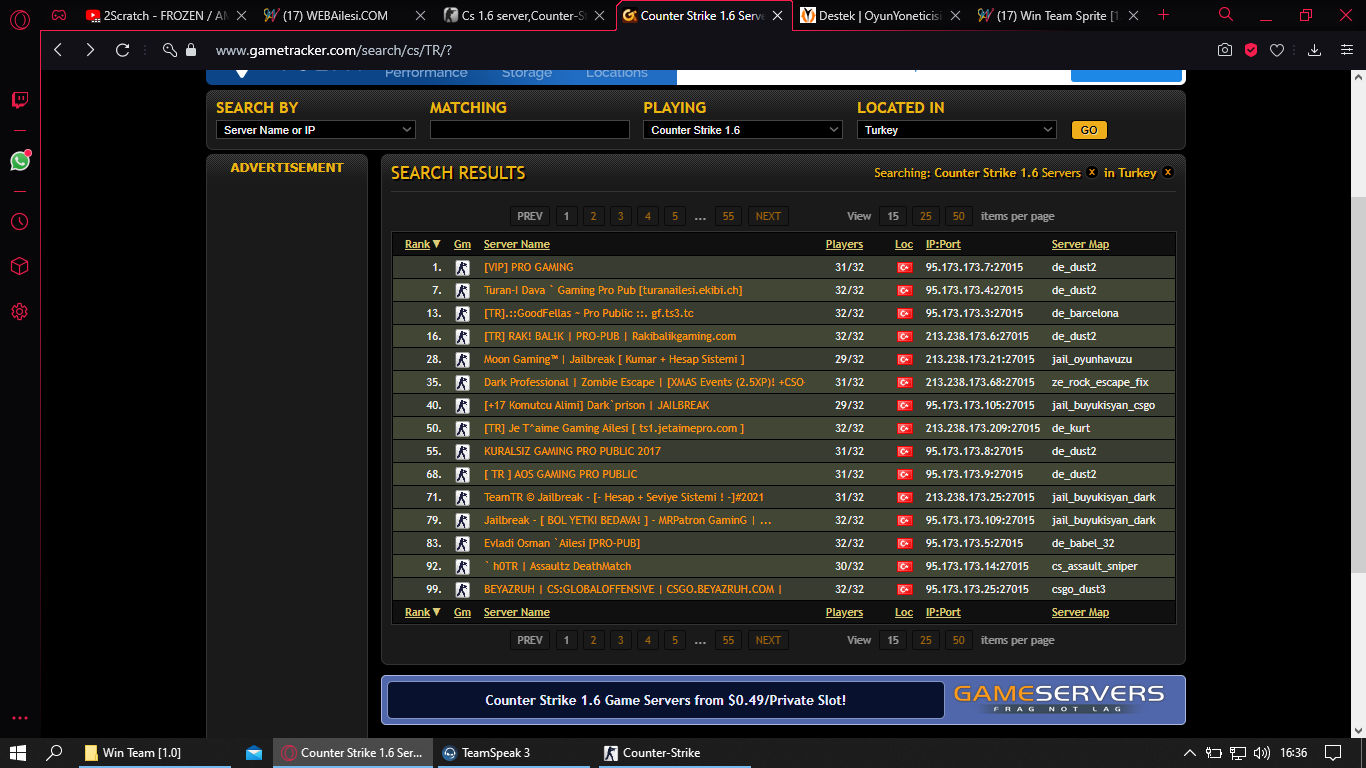Image resolution: width=1366 pixels, height=768 pixels.
Task: Click Turkey flag in Moon Gaming row
Action: (904, 359)
